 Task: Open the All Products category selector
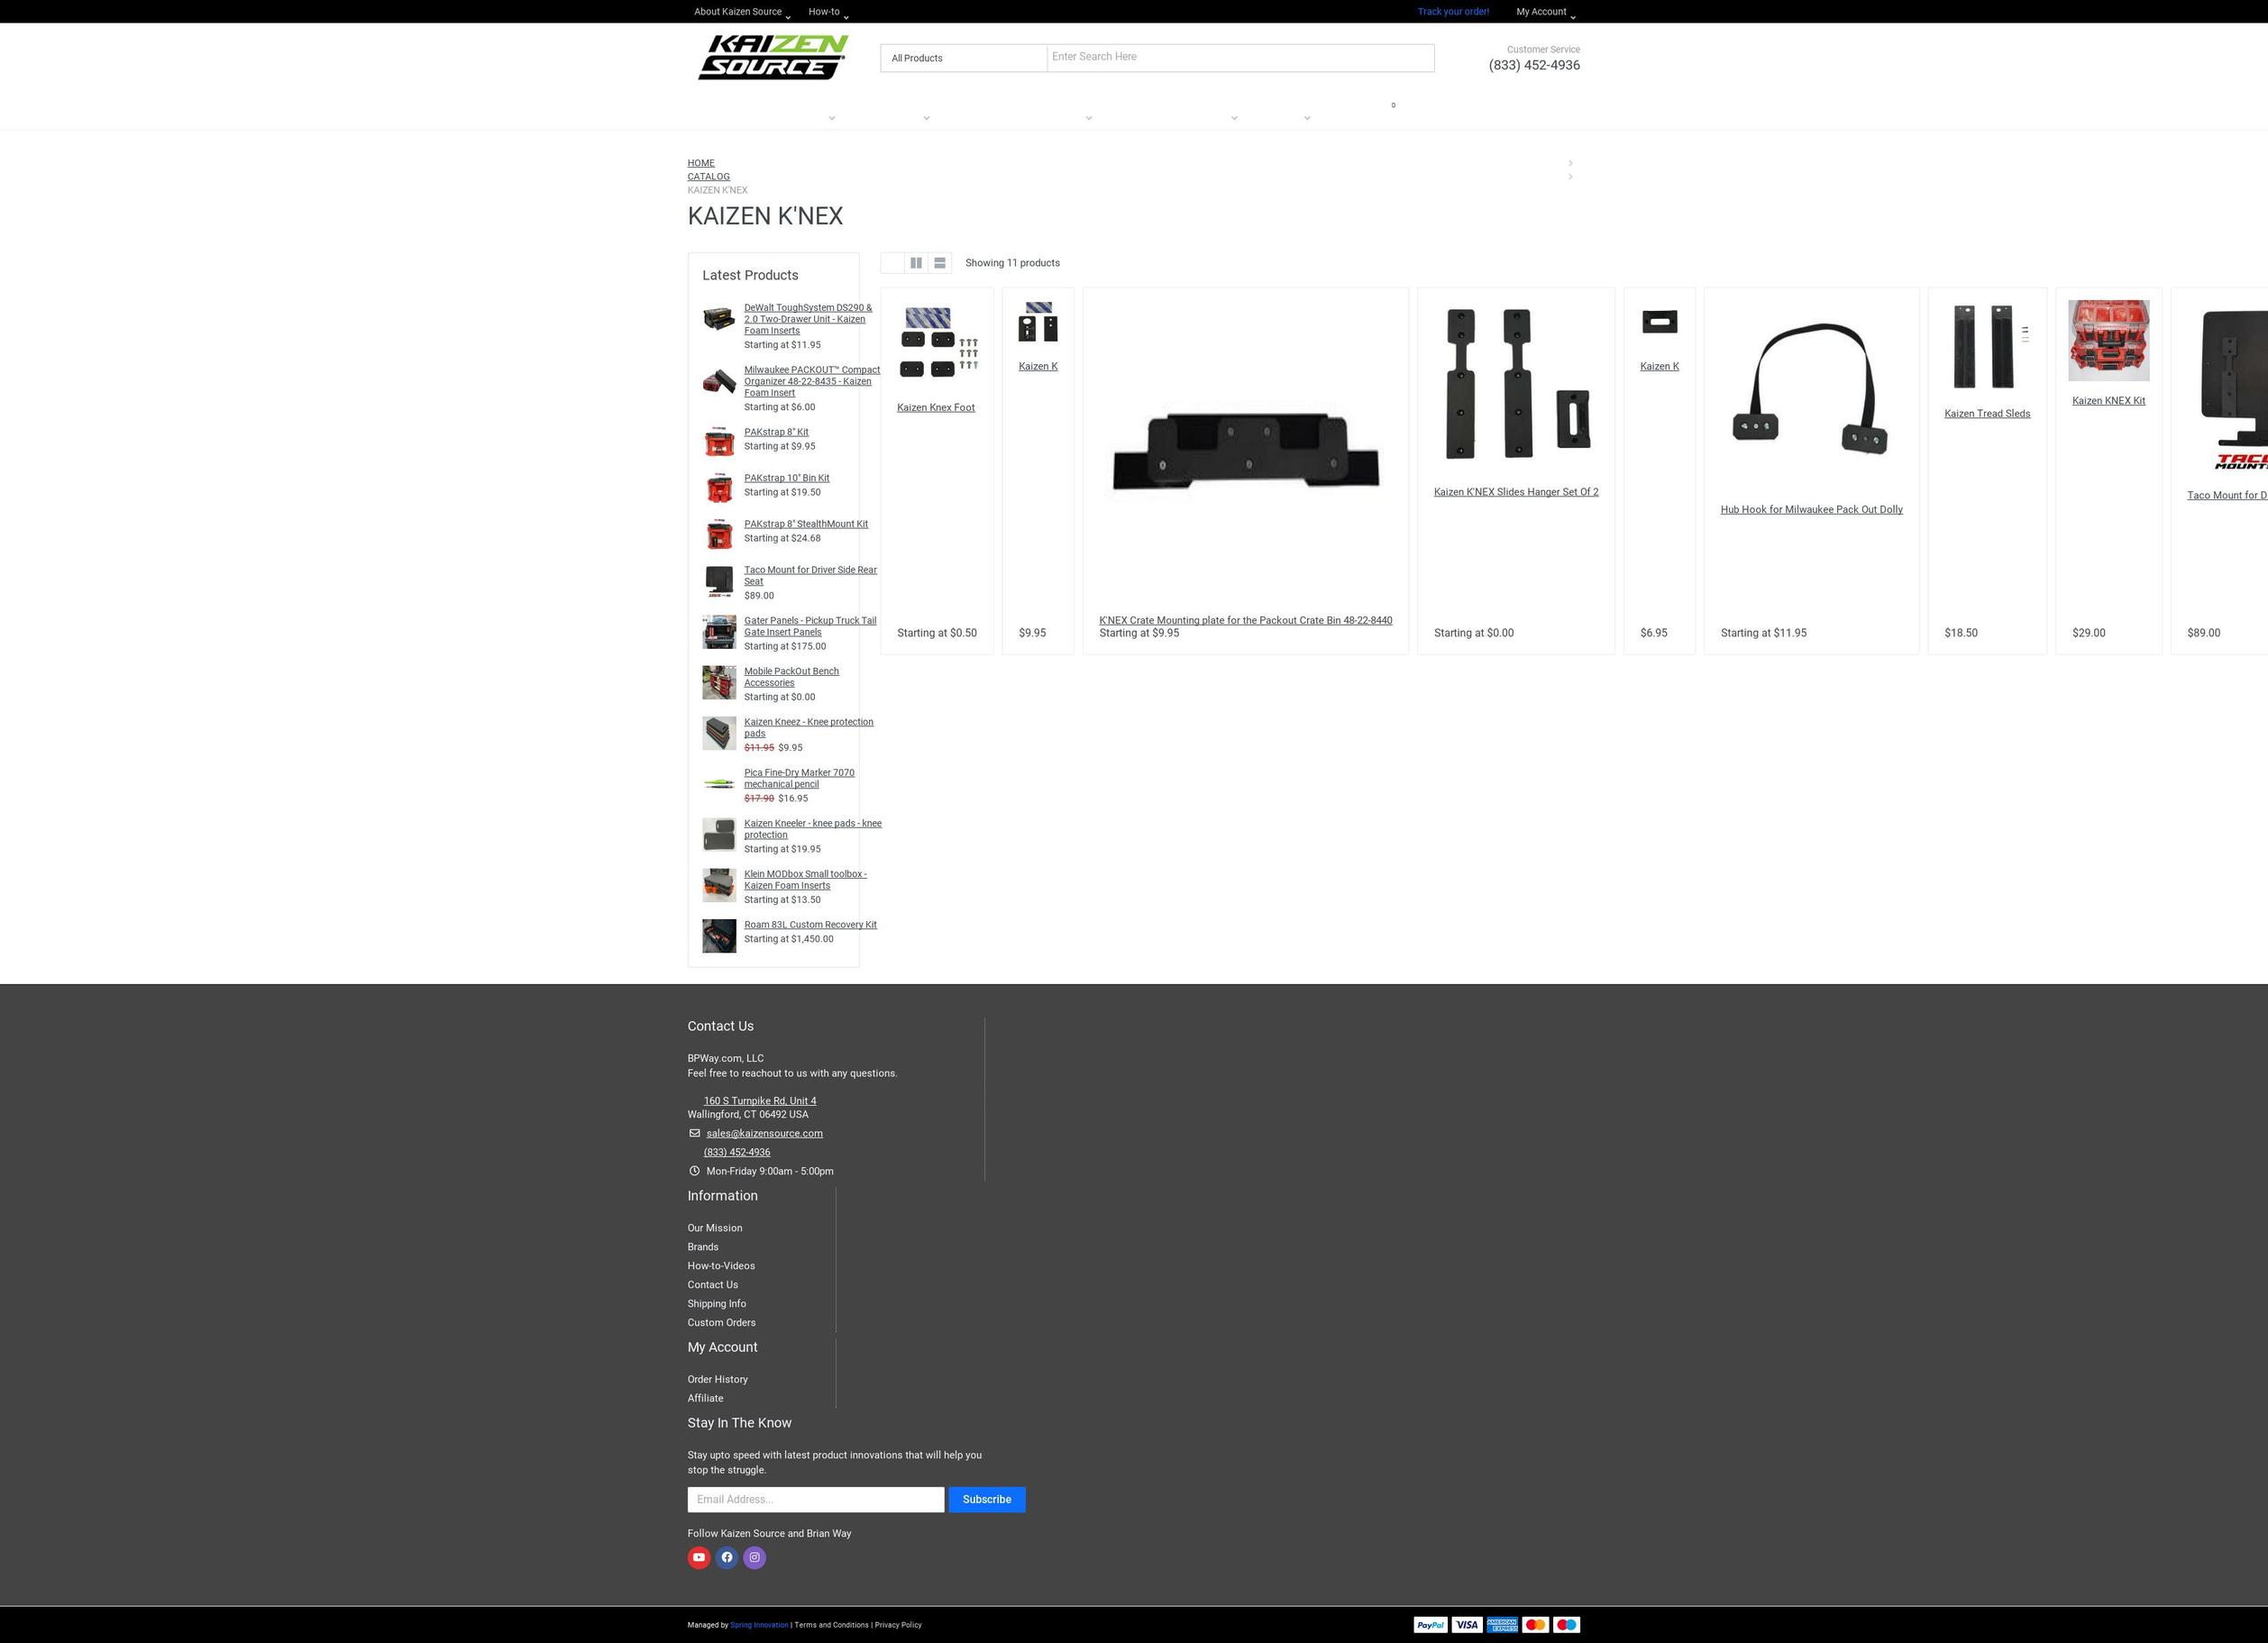(964, 58)
